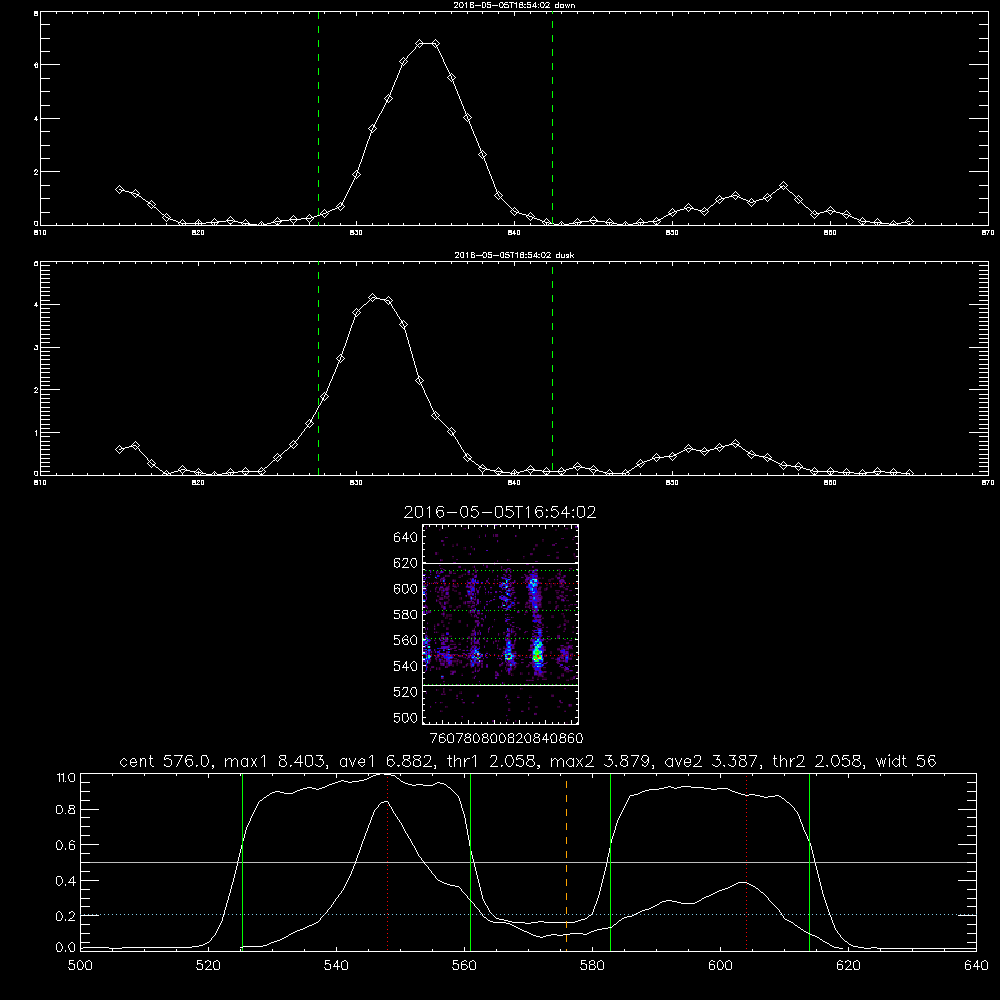Click the "cent 576.0" value in stats line
The width and height of the screenshot is (1000, 1000).
[x=166, y=761]
